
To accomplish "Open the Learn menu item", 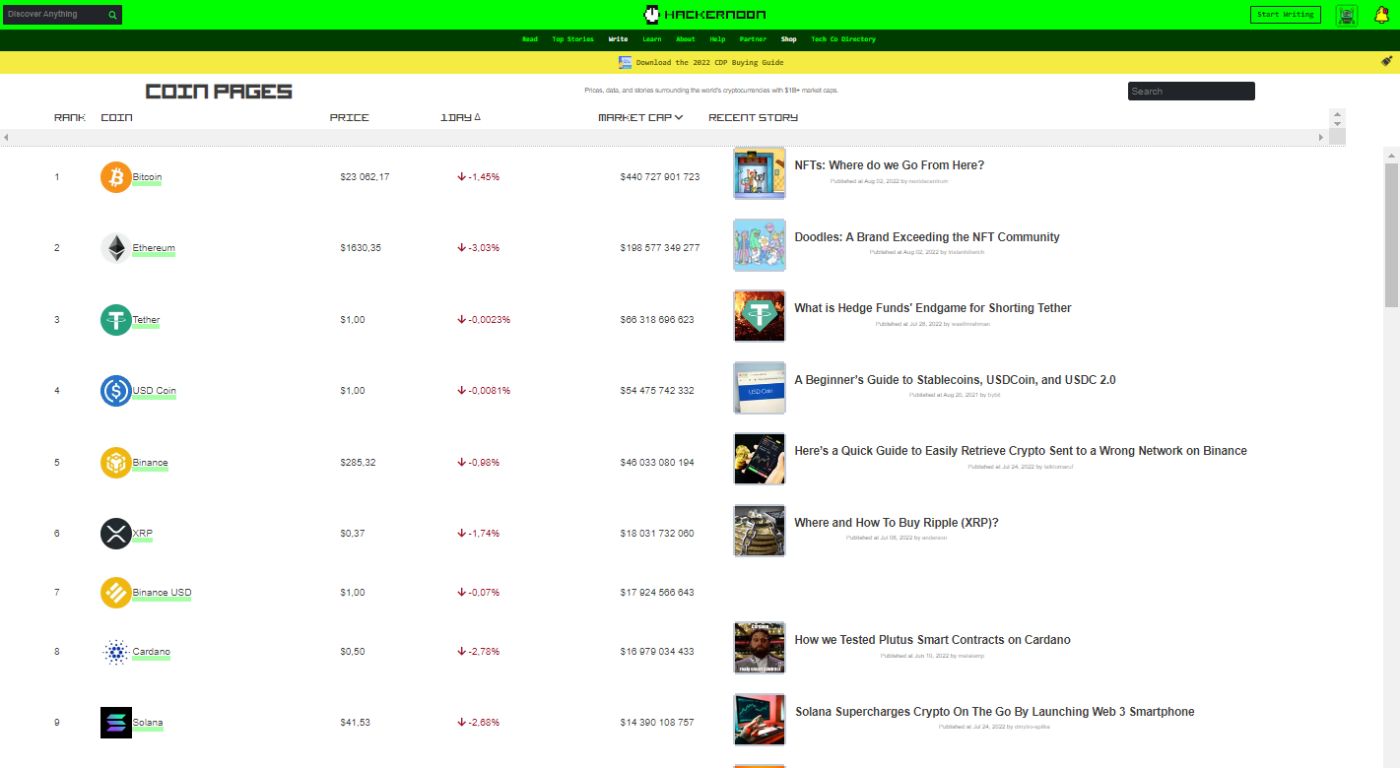I will (x=652, y=40).
